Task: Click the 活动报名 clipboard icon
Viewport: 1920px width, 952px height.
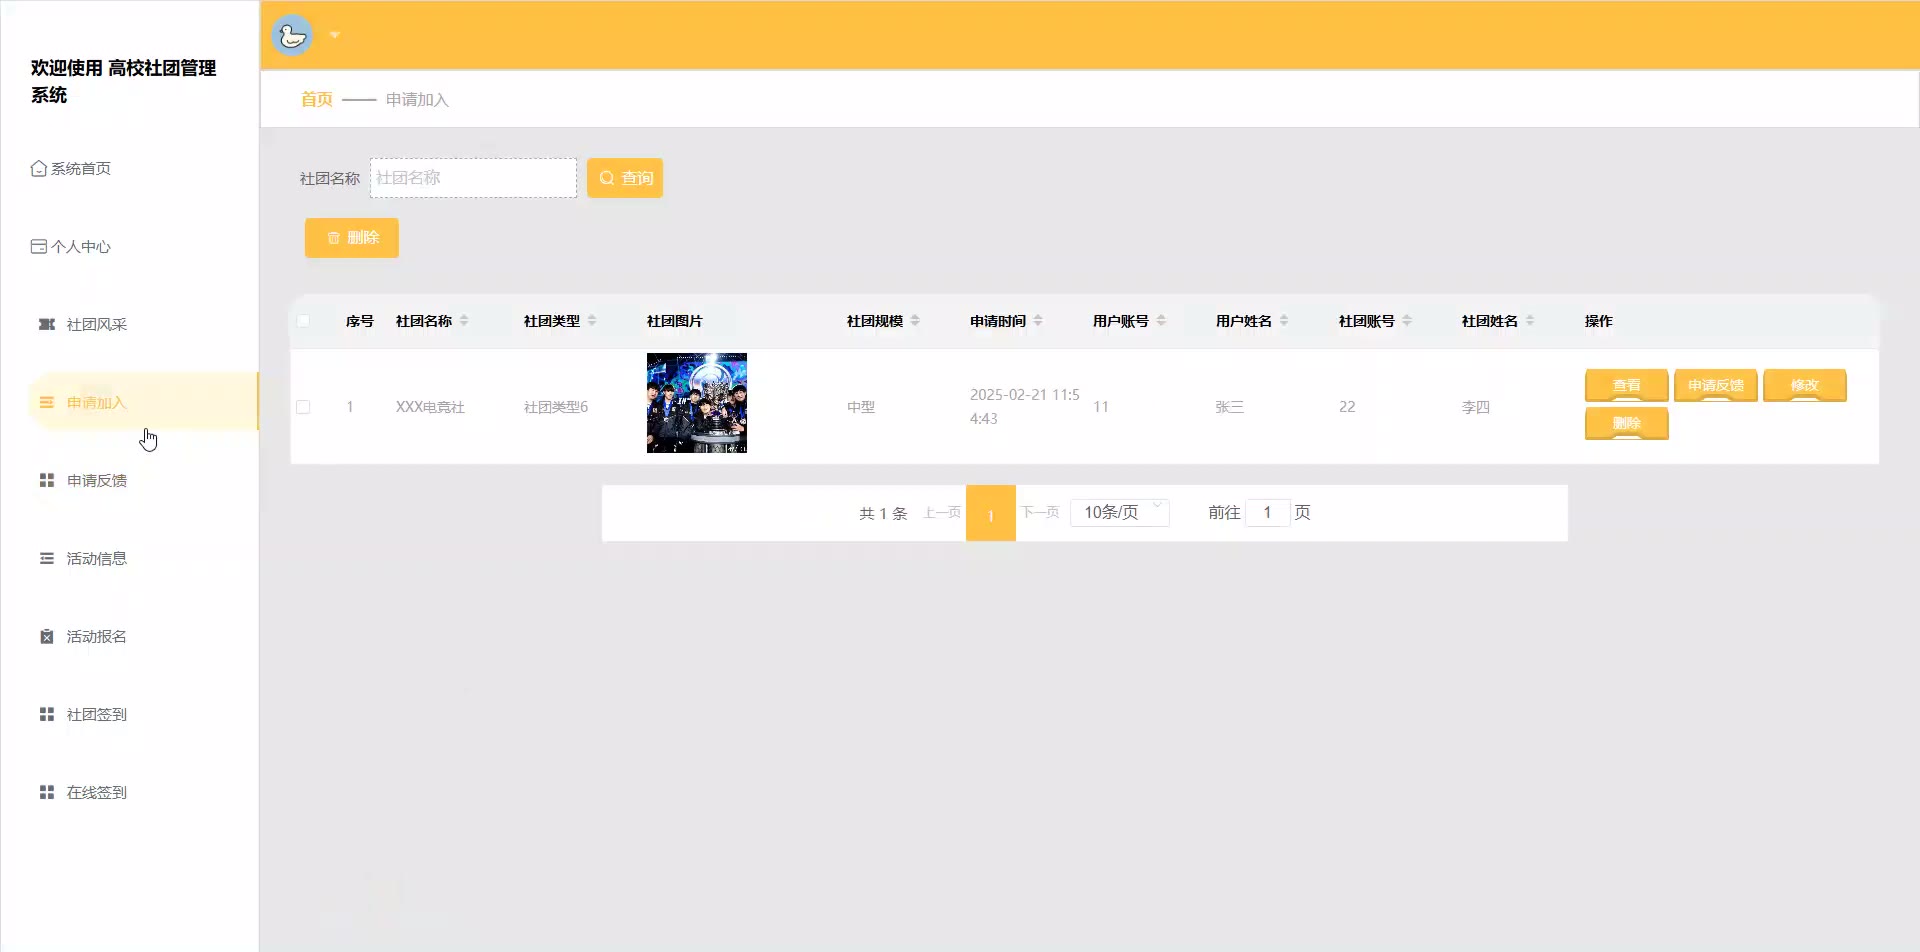Action: pos(46,637)
